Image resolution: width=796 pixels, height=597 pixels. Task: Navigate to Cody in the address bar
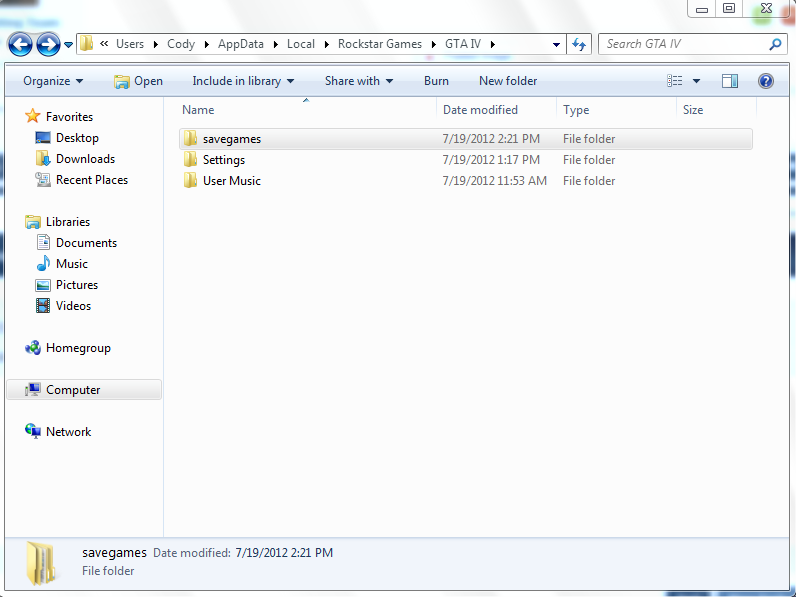coord(181,44)
